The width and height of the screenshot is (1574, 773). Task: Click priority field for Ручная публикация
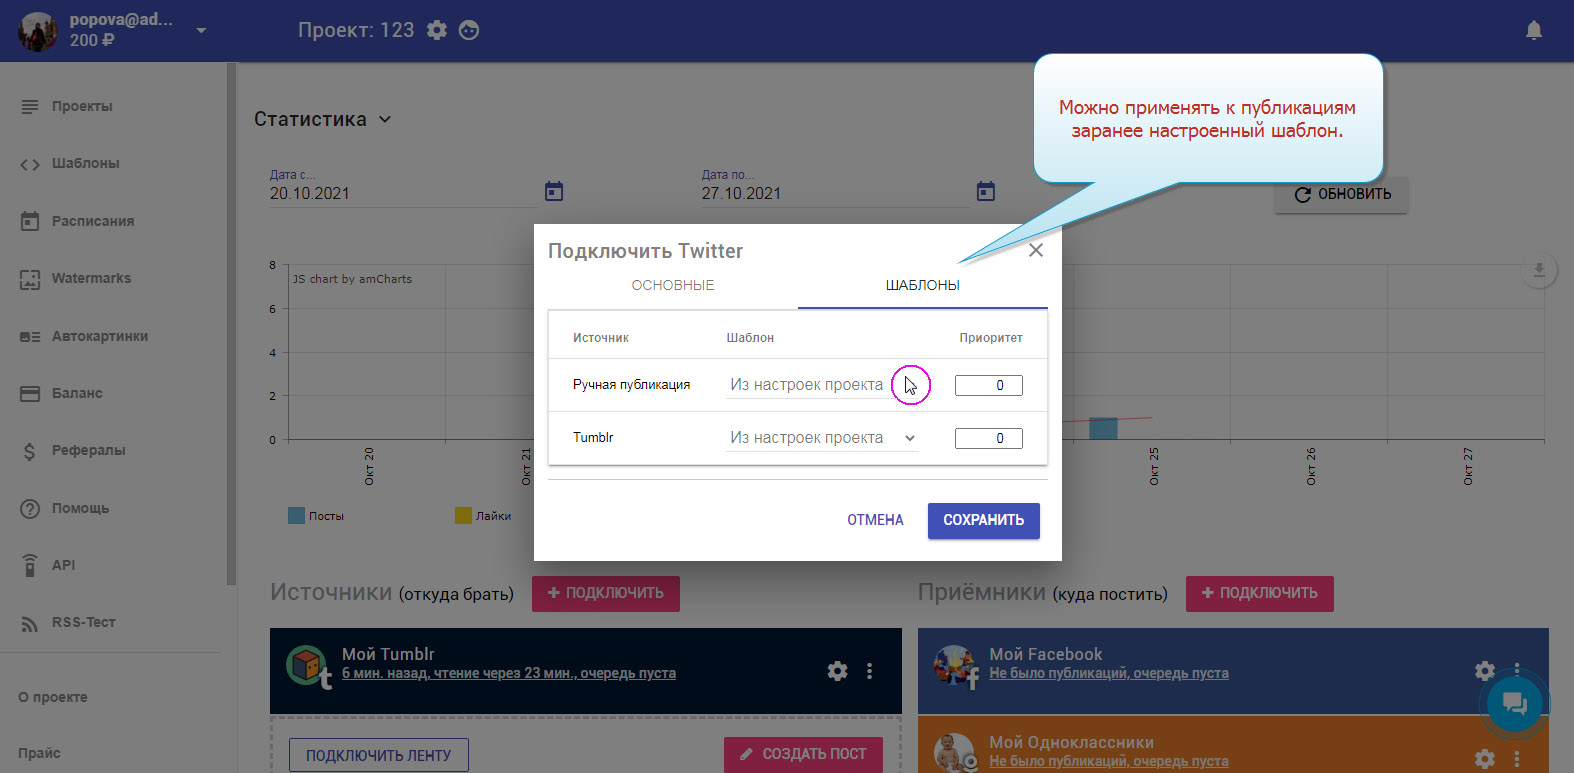click(x=988, y=385)
